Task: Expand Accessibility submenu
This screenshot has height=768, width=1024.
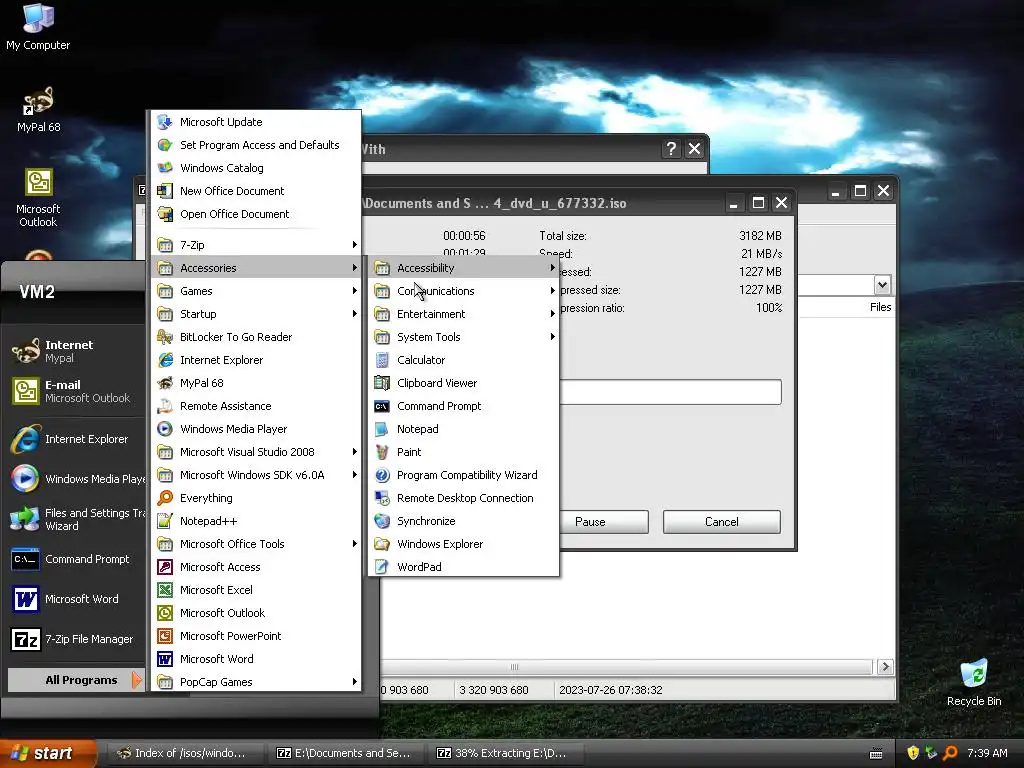Action: (464, 268)
